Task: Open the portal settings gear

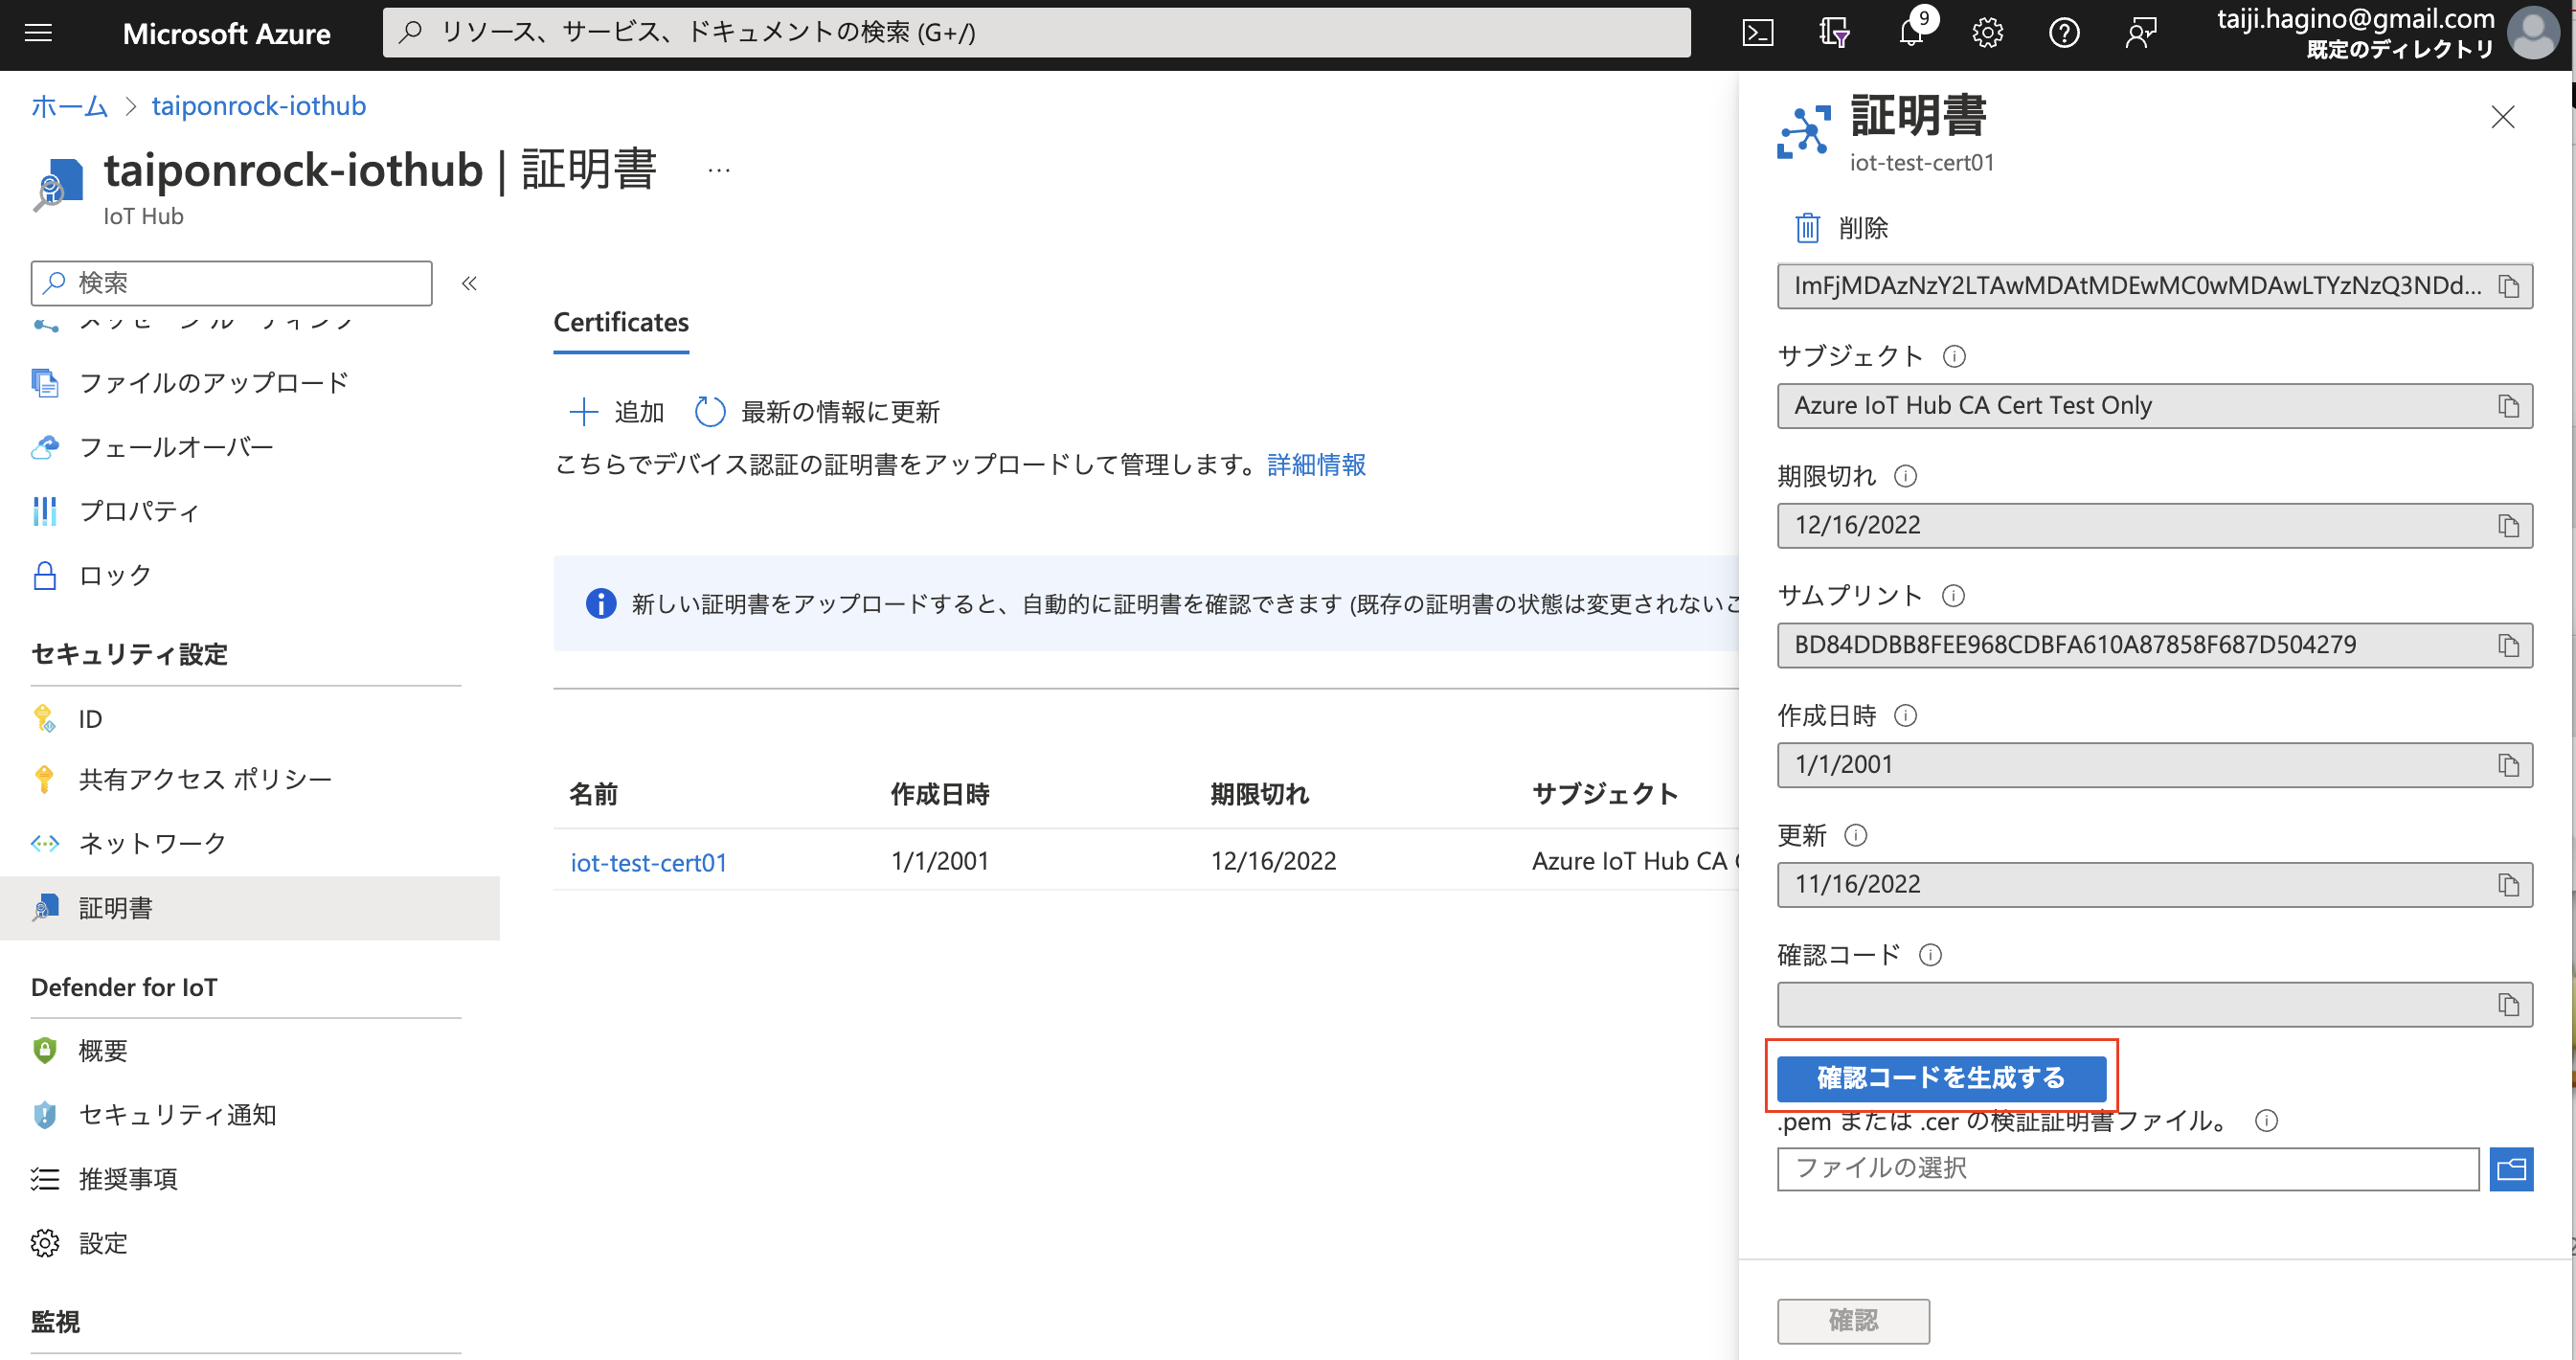Action: click(1988, 32)
